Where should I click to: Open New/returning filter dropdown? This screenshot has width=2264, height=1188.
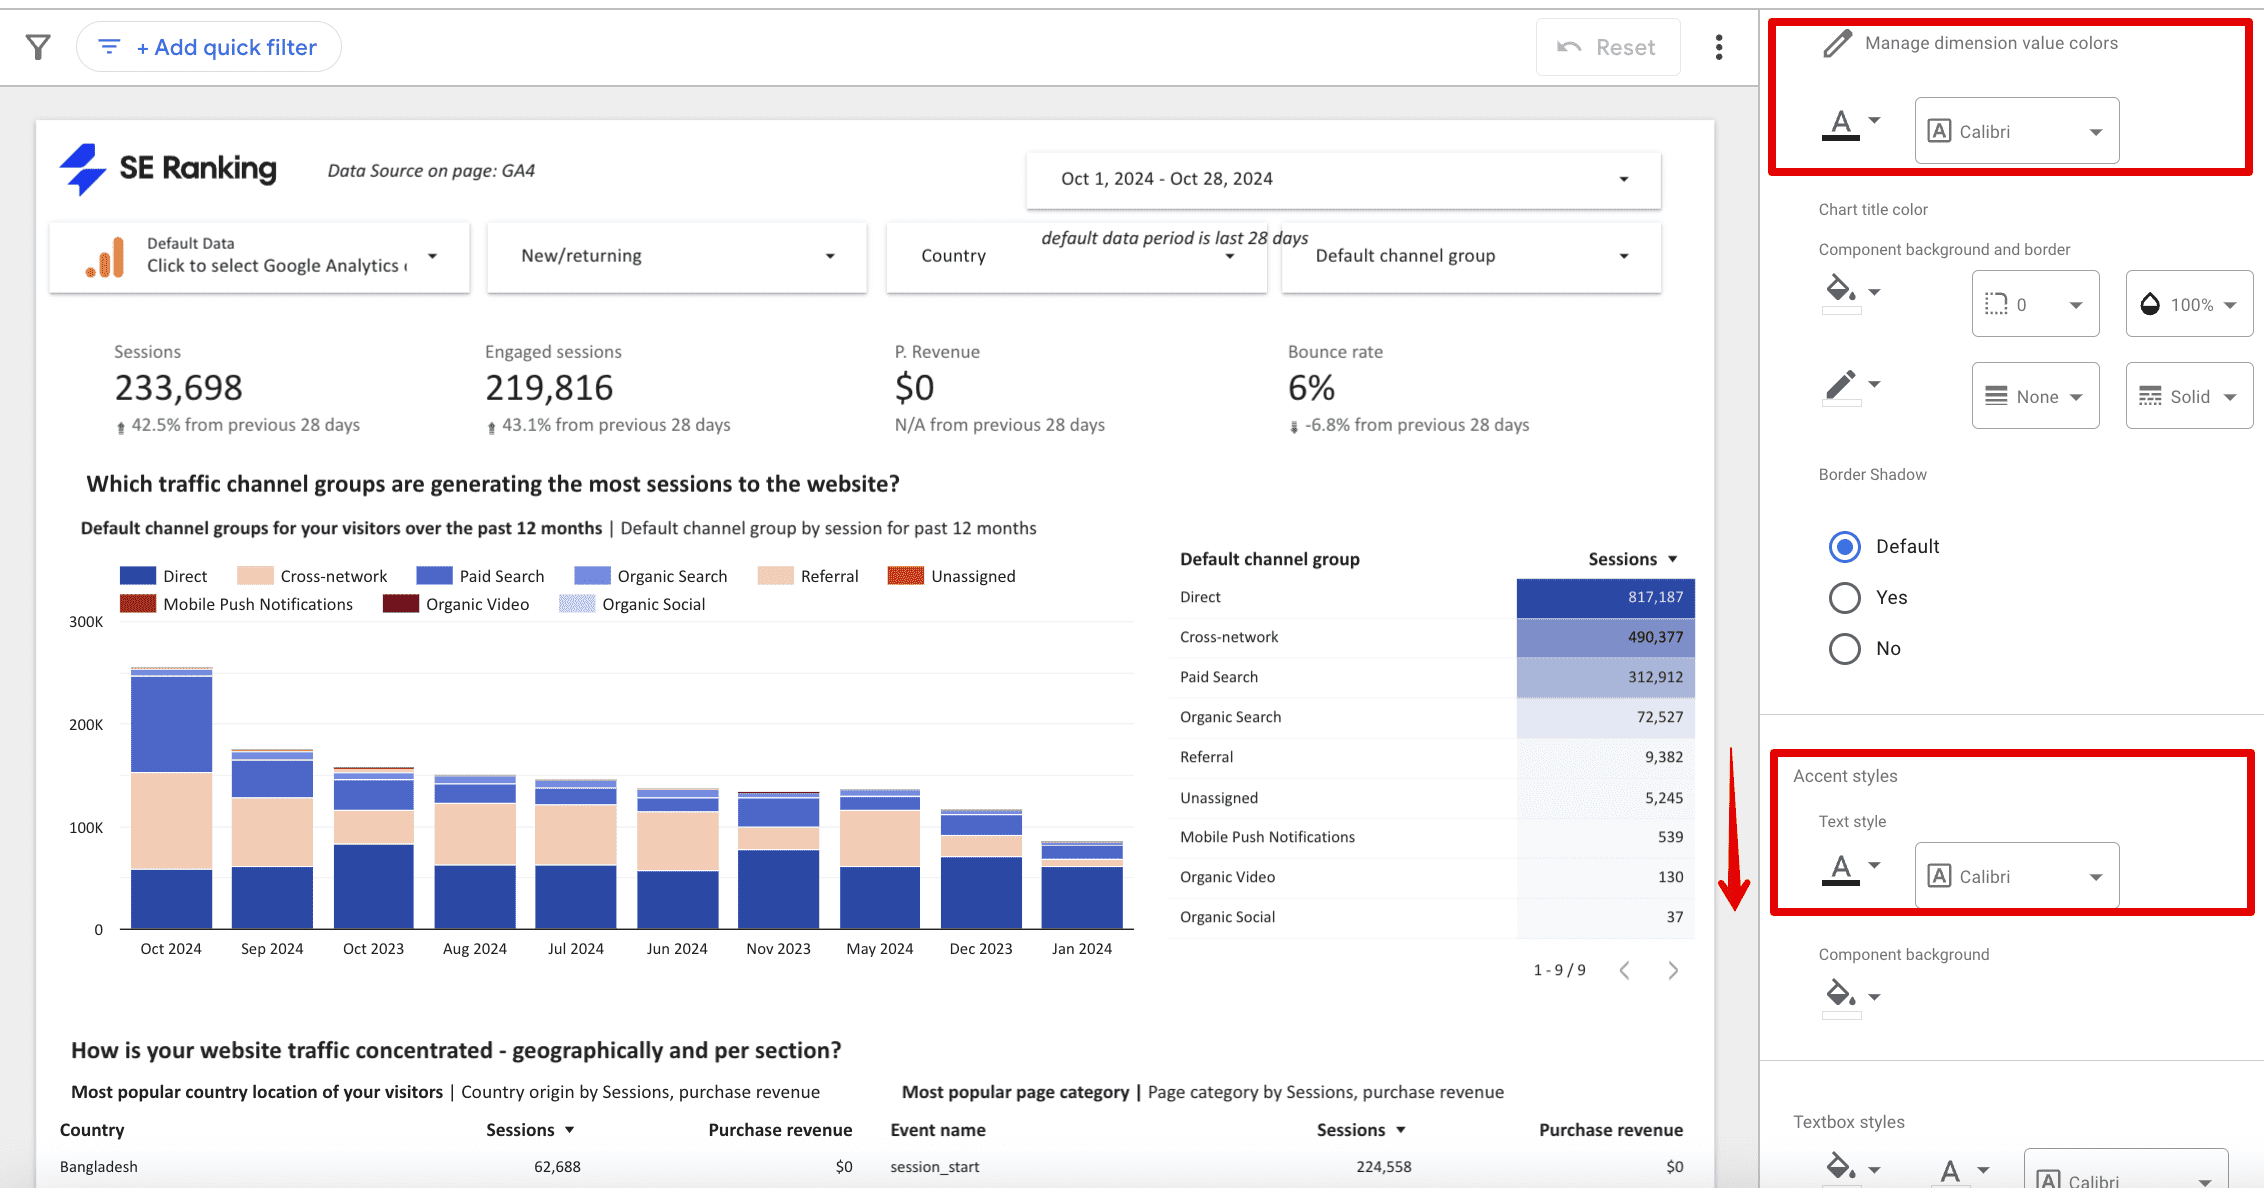(x=677, y=257)
